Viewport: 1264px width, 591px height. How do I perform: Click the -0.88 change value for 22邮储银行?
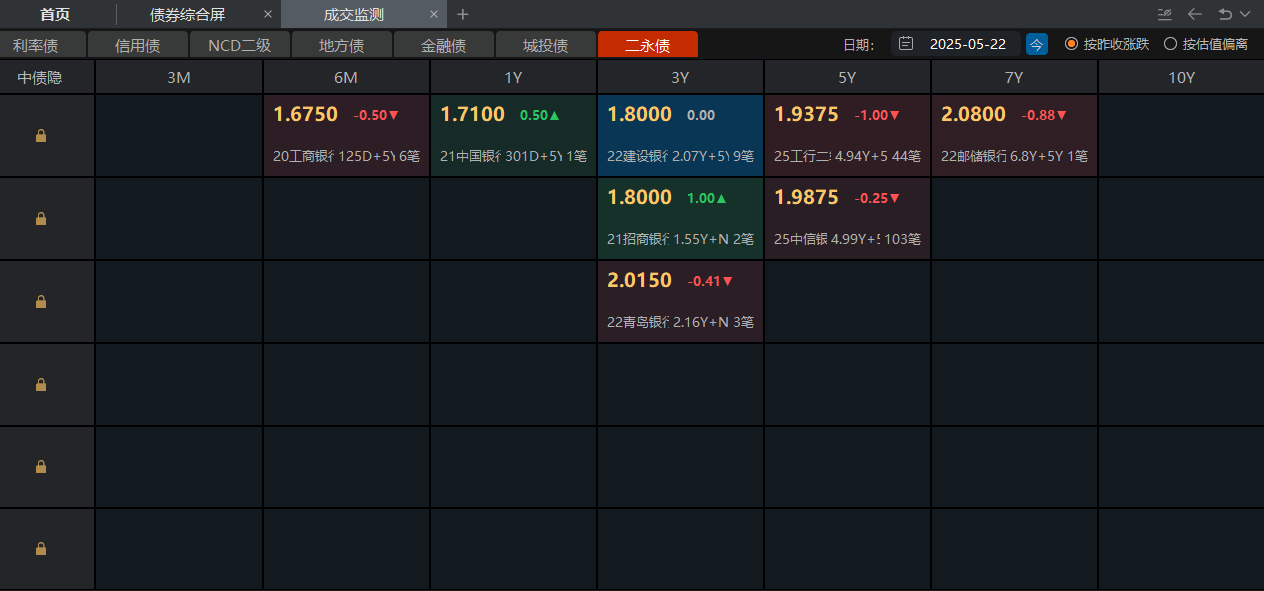1044,115
